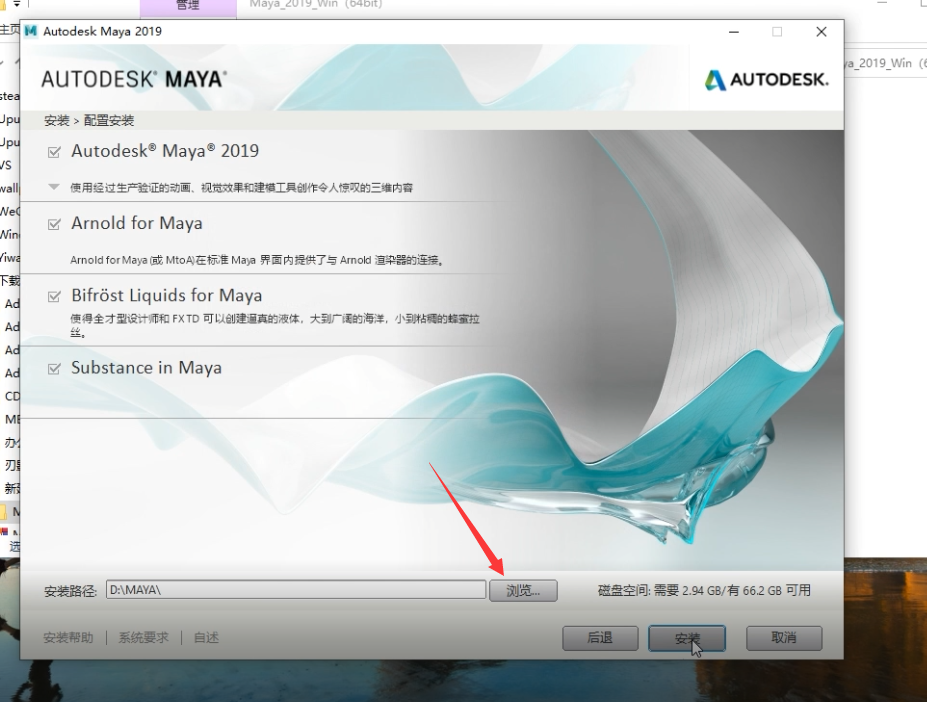Open the 管理 tab in Explorer window
Image resolution: width=927 pixels, height=702 pixels.
pos(188,5)
